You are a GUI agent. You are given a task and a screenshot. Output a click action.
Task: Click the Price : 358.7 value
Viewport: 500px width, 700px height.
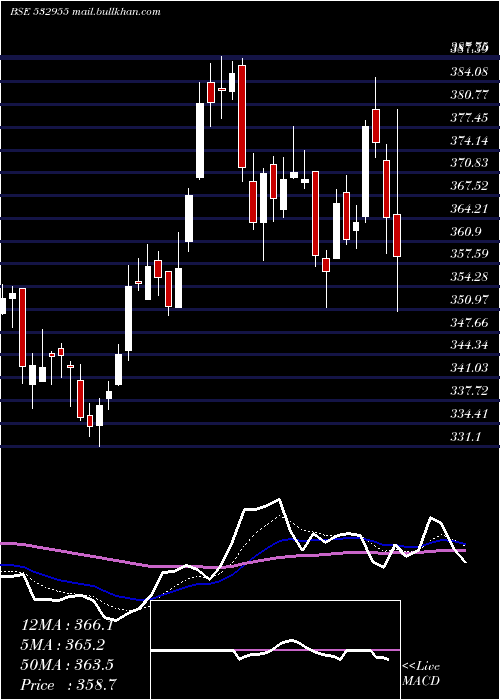(x=67, y=685)
